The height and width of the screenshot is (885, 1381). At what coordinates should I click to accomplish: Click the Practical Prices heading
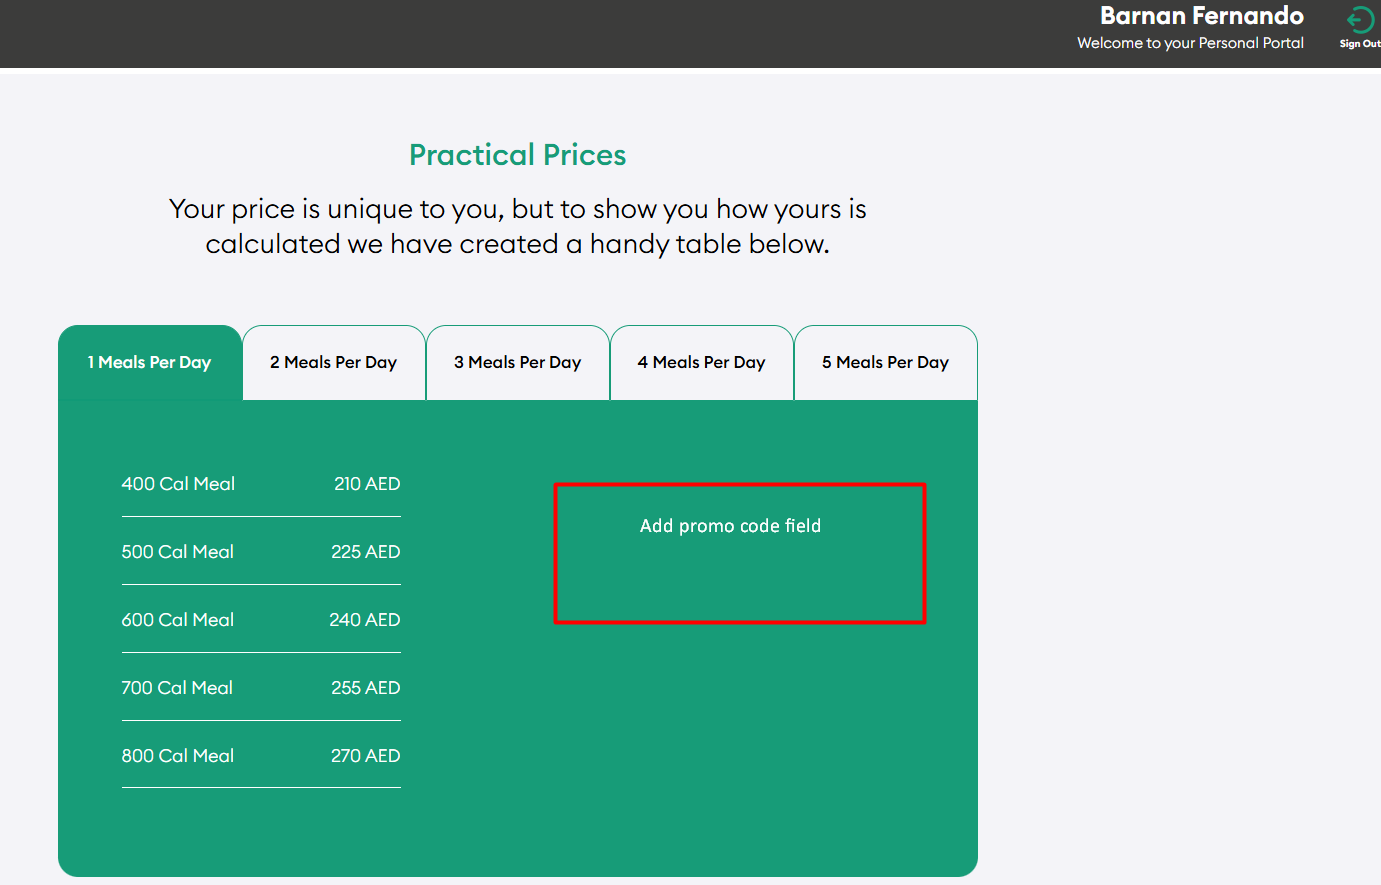tap(518, 155)
